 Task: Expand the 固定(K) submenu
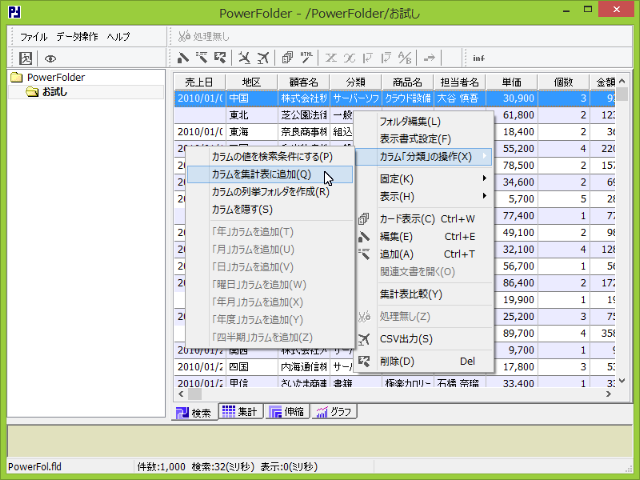click(424, 179)
